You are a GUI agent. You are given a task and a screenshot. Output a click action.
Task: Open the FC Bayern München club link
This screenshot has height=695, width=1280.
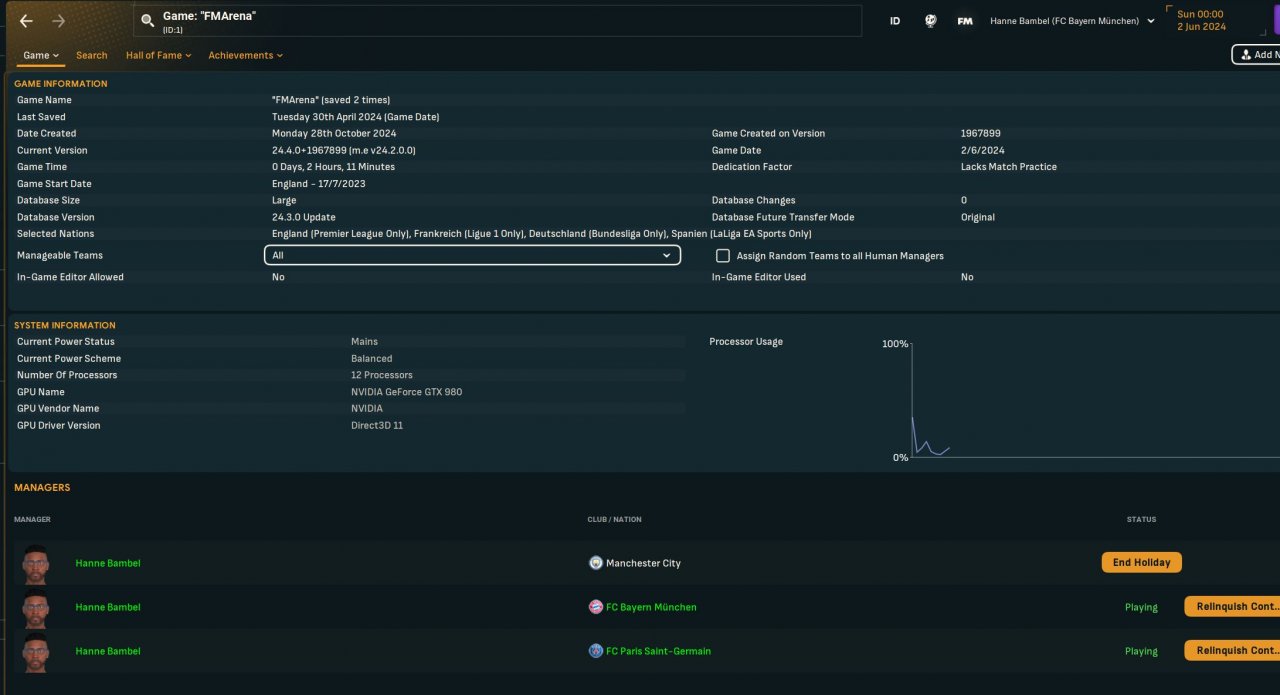click(x=651, y=607)
